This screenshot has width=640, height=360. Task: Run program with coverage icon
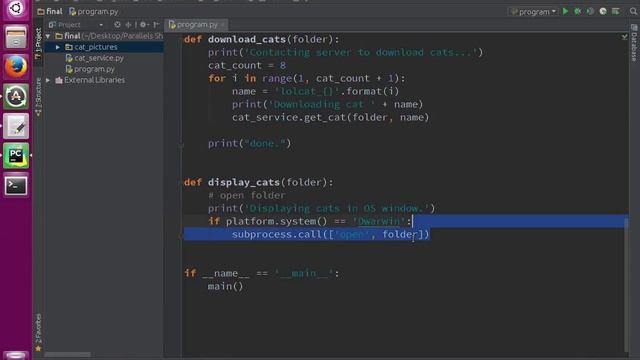590,11
